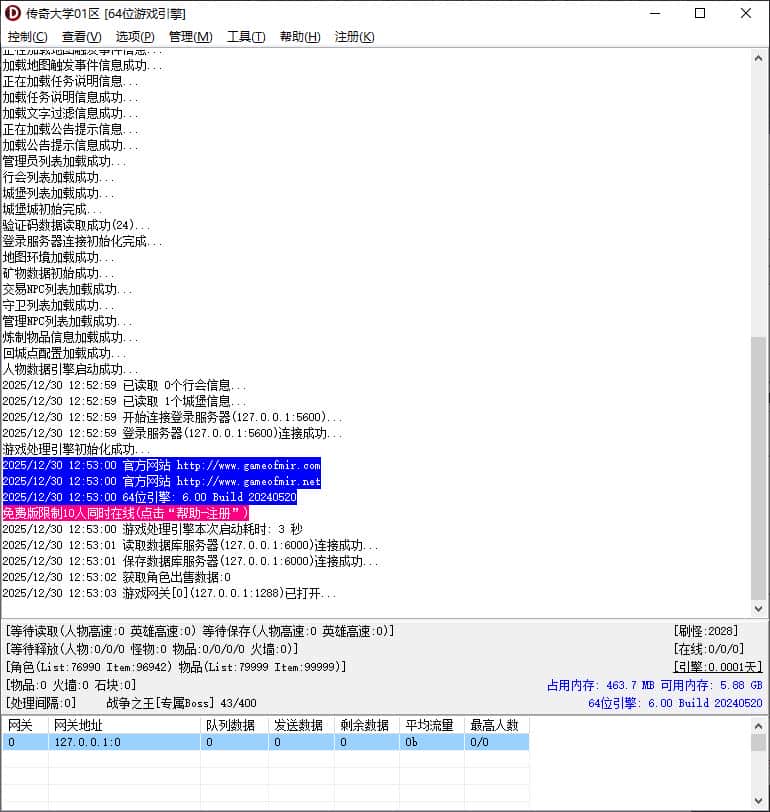The height and width of the screenshot is (812, 770).
Task: Click the log panel scrollbar thumb
Action: 758,468
